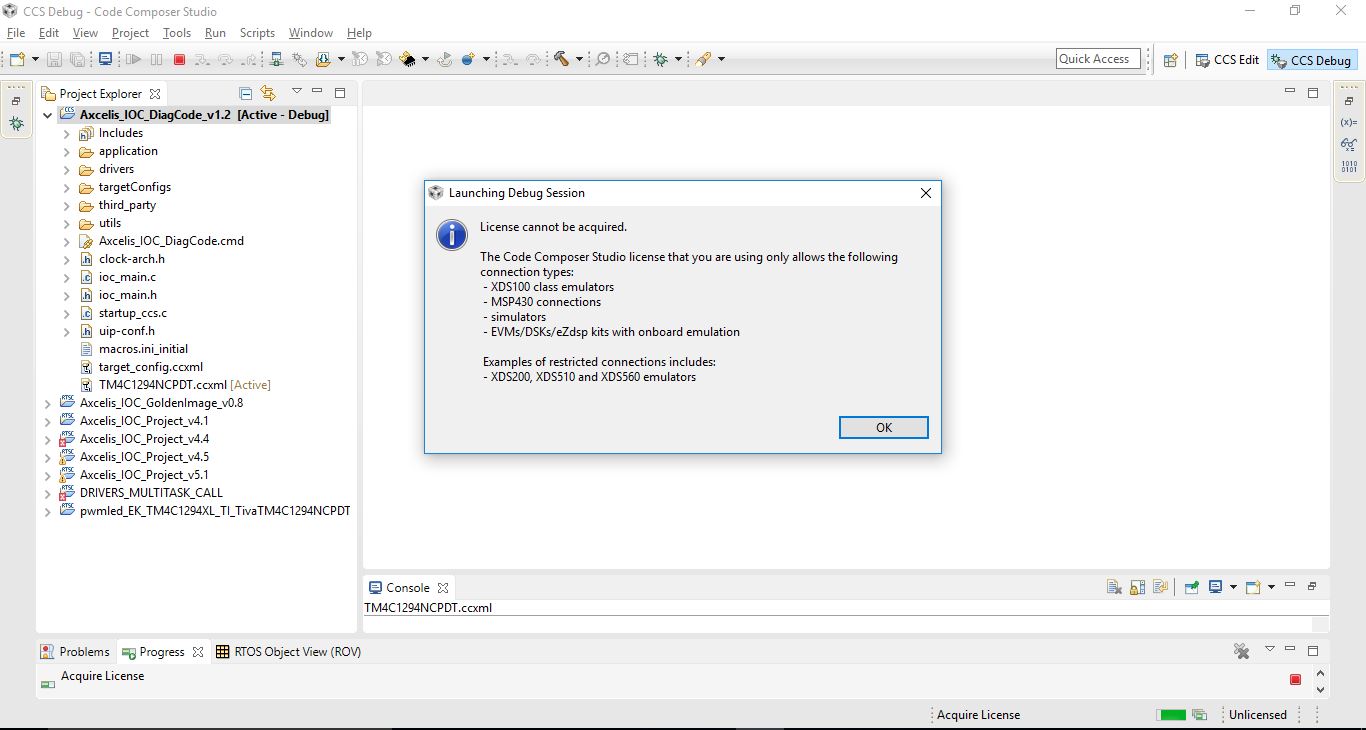Switch to the Problems tab
Image resolution: width=1366 pixels, height=730 pixels.
75,652
